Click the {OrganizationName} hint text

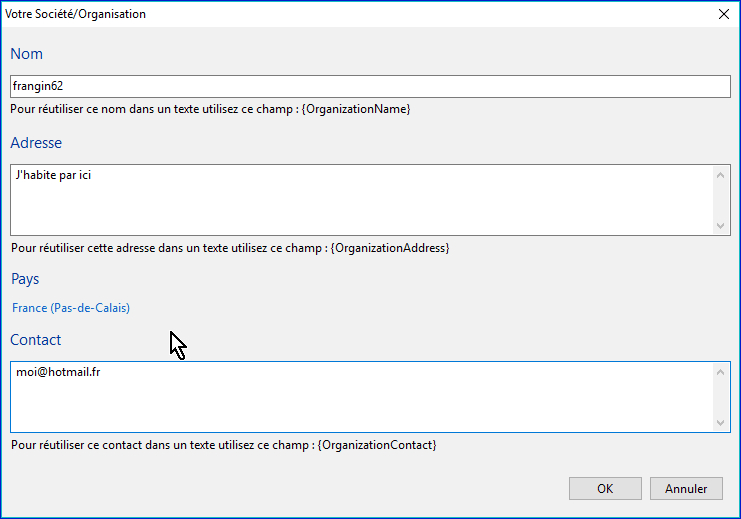[x=356, y=108]
